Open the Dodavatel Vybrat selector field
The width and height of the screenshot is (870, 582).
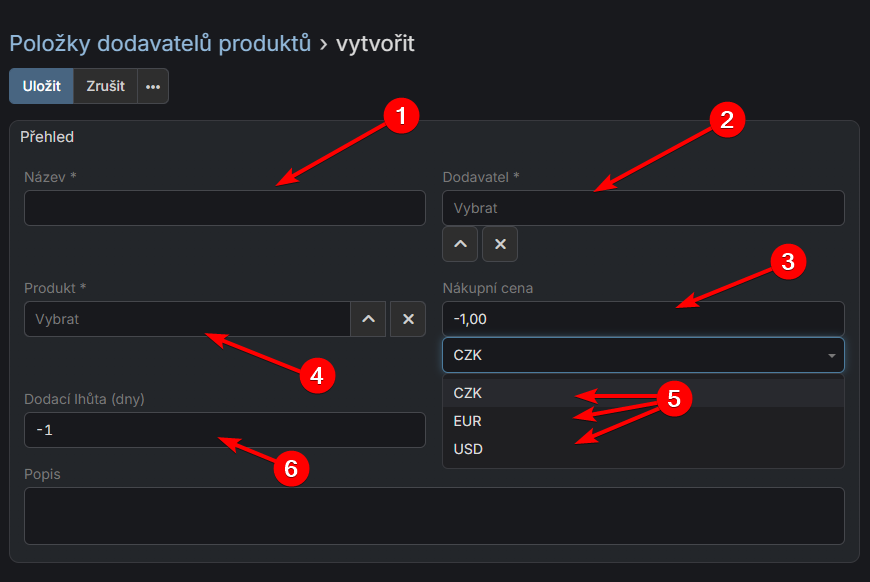click(643, 208)
